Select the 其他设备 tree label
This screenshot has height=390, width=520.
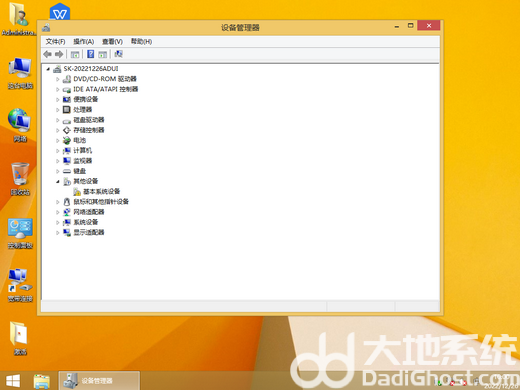(x=86, y=181)
